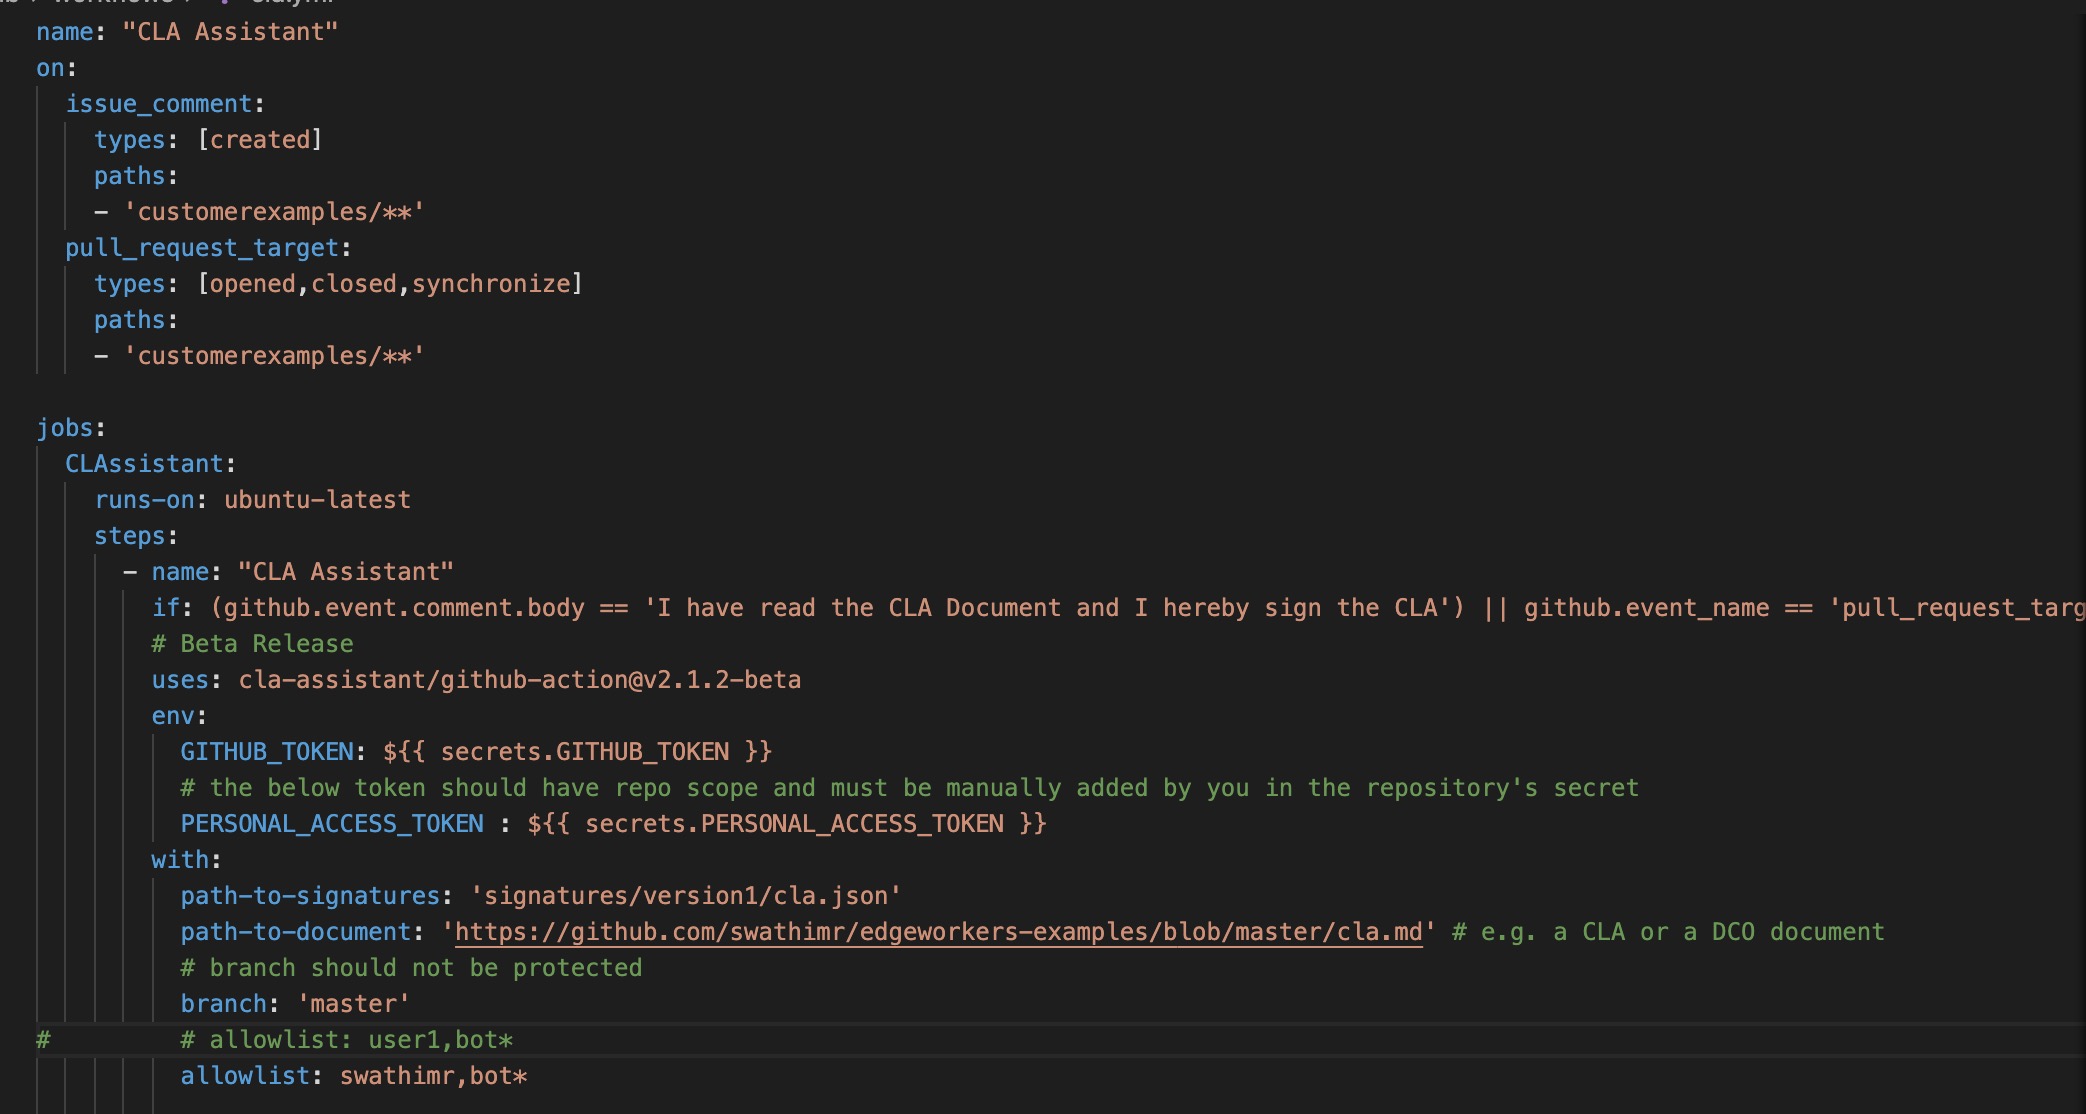This screenshot has width=2086, height=1114.
Task: Click the commented-out allowlist user1 line
Action: pyautogui.click(x=346, y=1040)
